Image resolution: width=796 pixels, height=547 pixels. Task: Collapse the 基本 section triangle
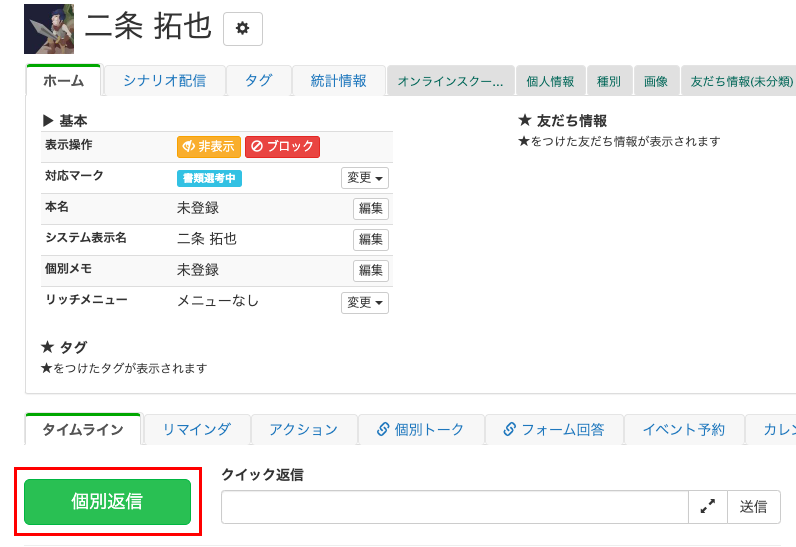[47, 121]
